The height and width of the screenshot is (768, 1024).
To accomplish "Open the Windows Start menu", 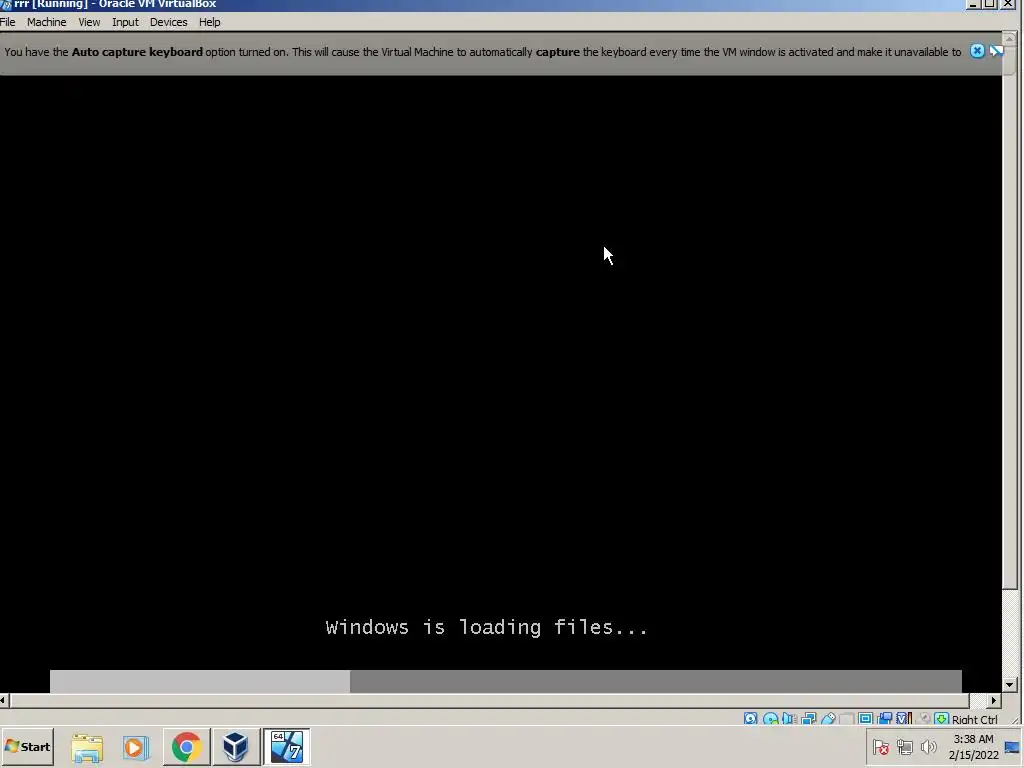I will tap(27, 746).
